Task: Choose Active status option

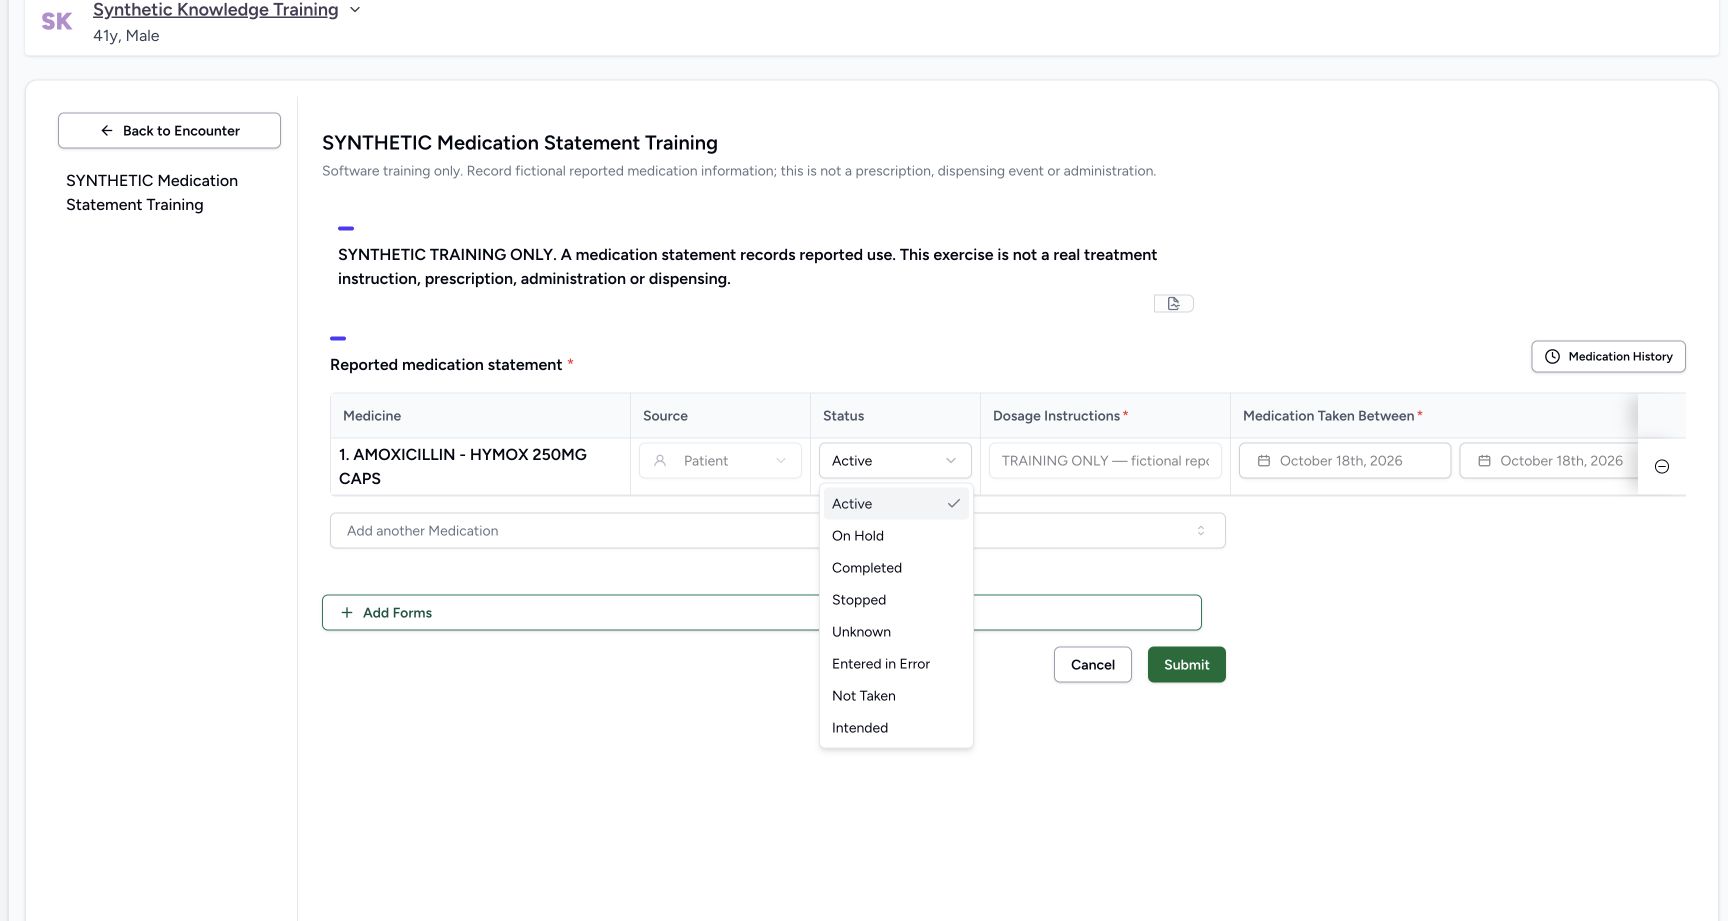Action: click(x=896, y=504)
